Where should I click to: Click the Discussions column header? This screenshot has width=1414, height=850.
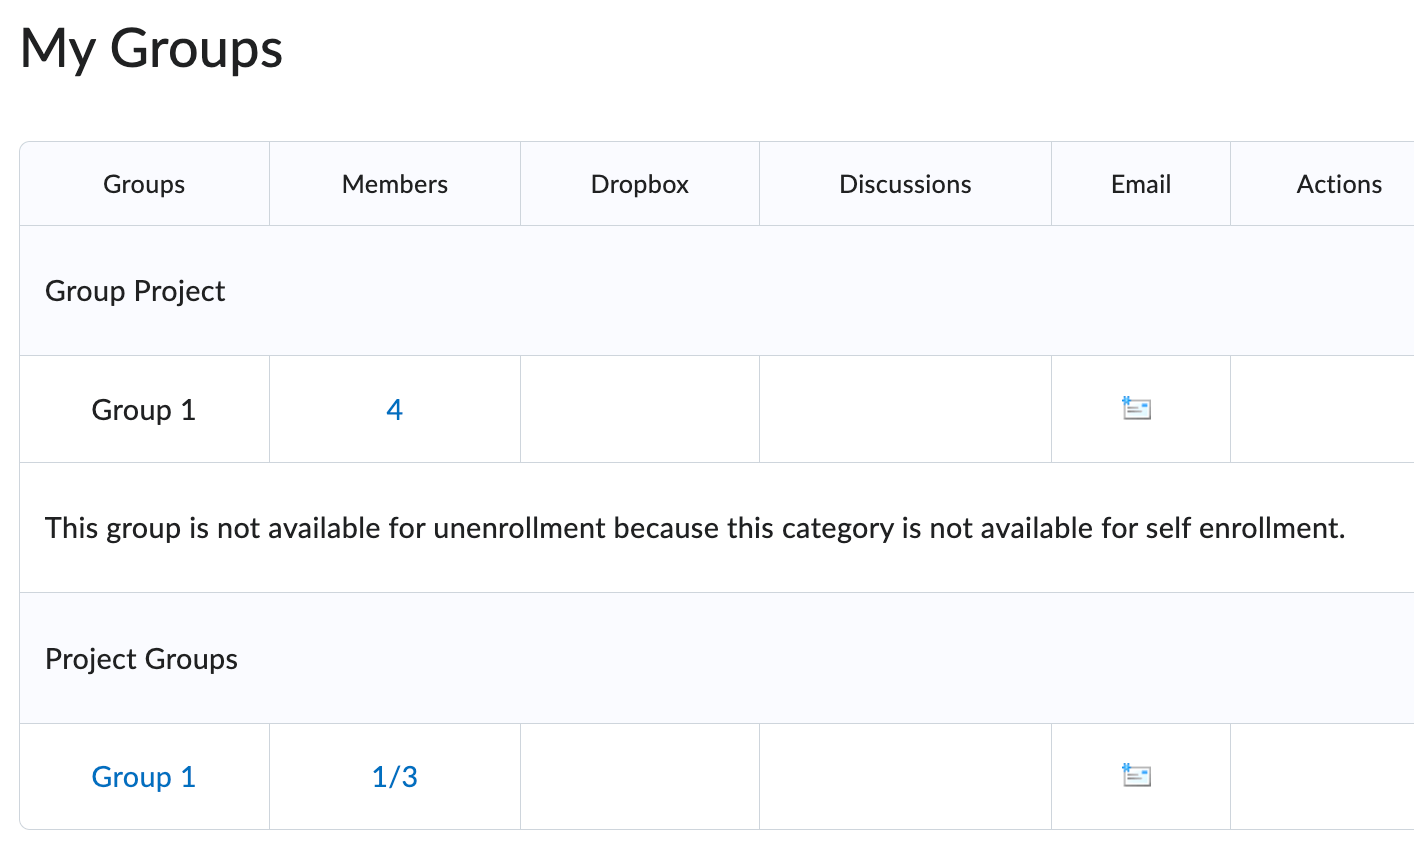pyautogui.click(x=905, y=184)
